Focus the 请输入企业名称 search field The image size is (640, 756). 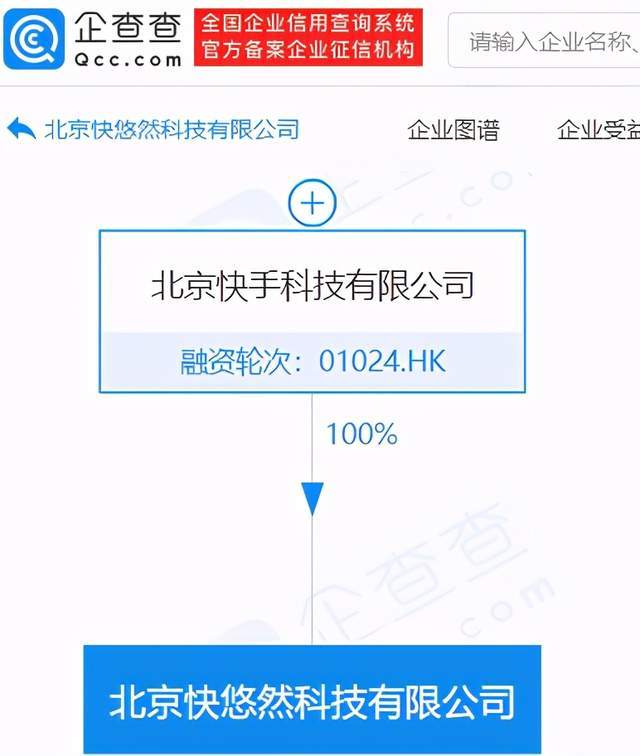point(544,40)
